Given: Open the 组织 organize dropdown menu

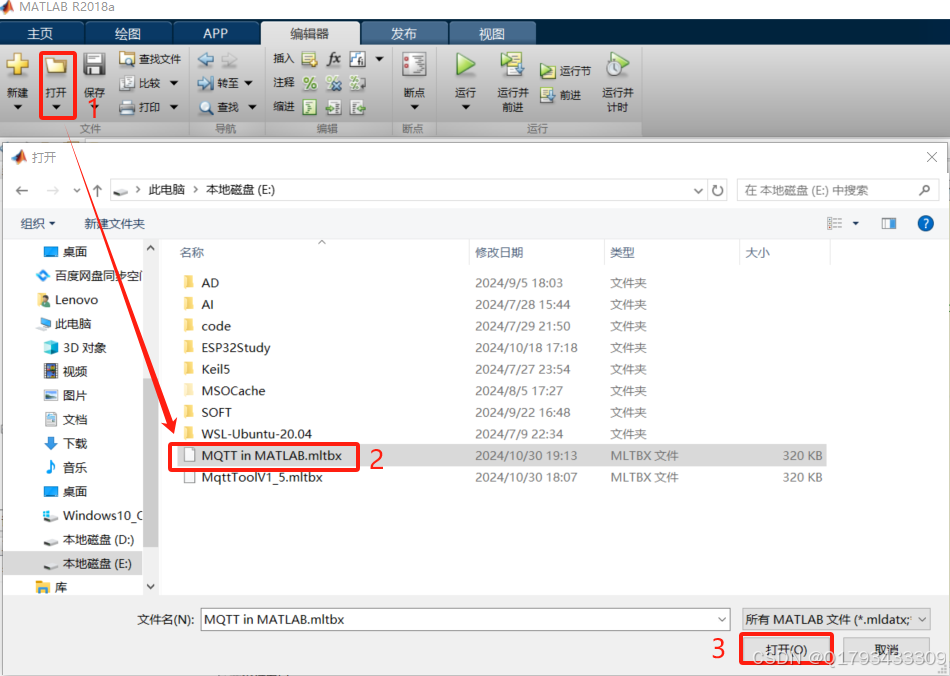Looking at the screenshot, I should point(38,224).
